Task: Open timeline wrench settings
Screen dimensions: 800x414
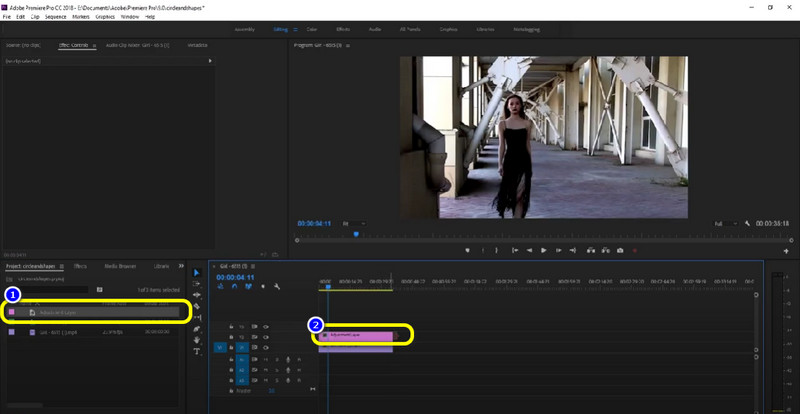Action: coord(276,287)
